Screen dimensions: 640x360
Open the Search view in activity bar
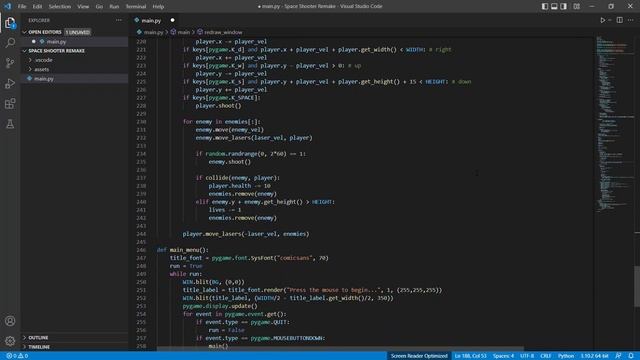[x=10, y=43]
